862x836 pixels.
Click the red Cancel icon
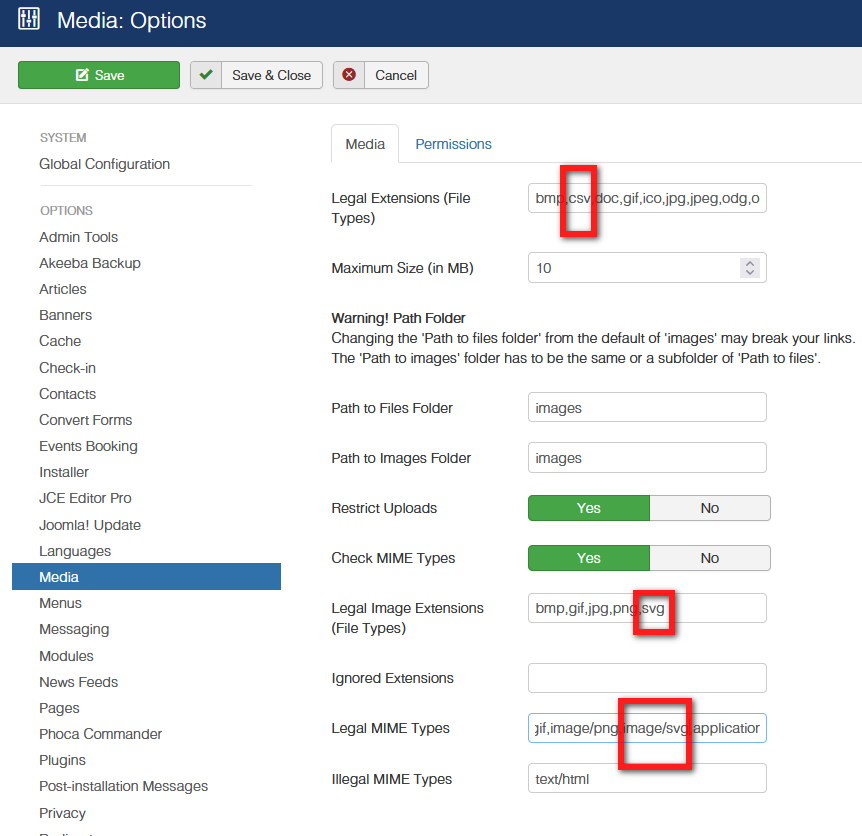tap(348, 75)
